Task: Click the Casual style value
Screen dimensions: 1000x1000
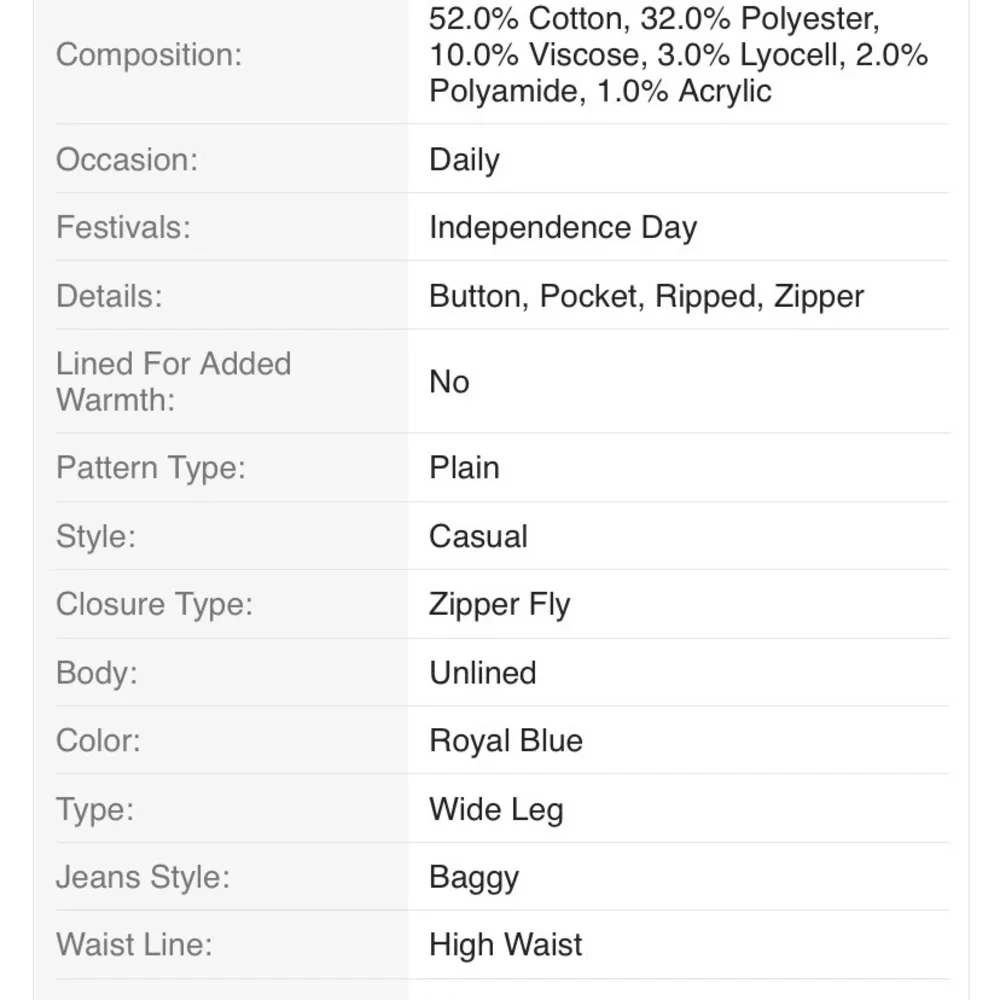Action: point(478,536)
